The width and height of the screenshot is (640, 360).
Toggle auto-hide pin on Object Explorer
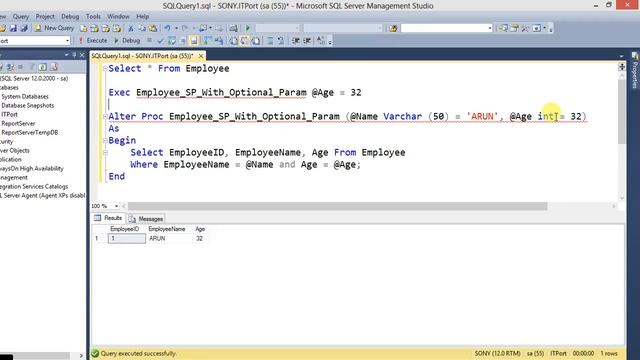[x=74, y=55]
